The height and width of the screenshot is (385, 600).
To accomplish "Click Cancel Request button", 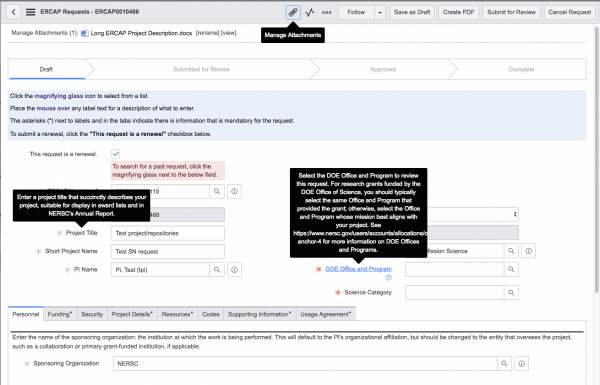I will click(569, 12).
